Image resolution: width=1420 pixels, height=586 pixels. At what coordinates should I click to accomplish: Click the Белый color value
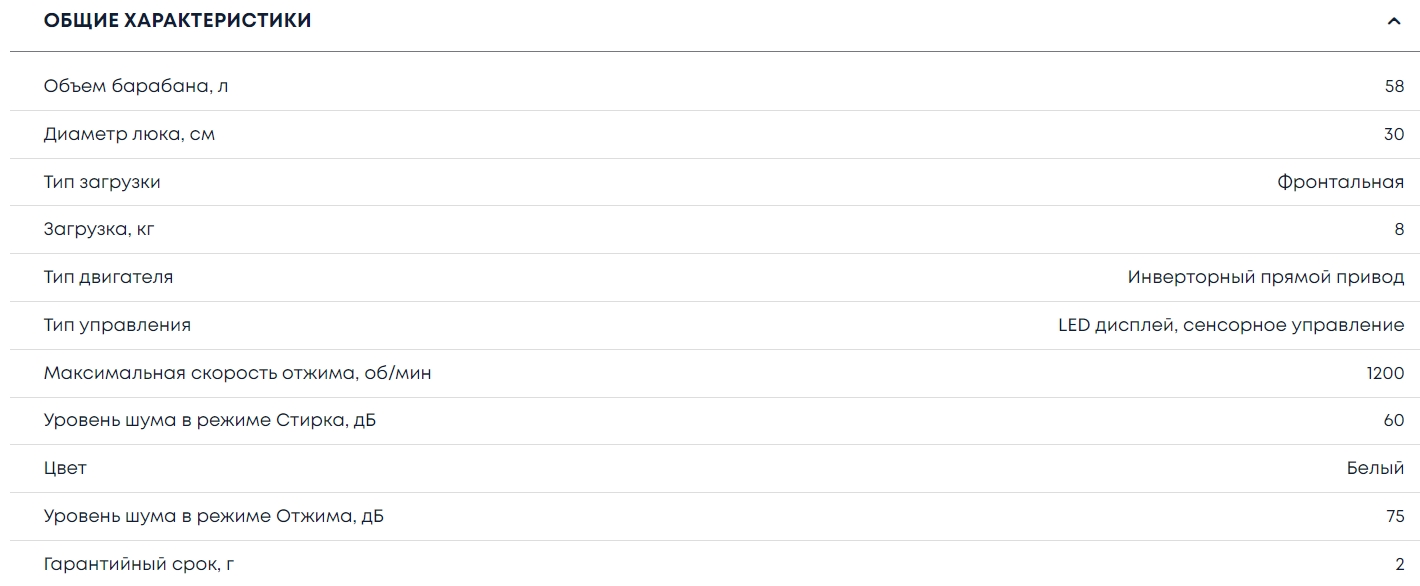tap(1375, 468)
